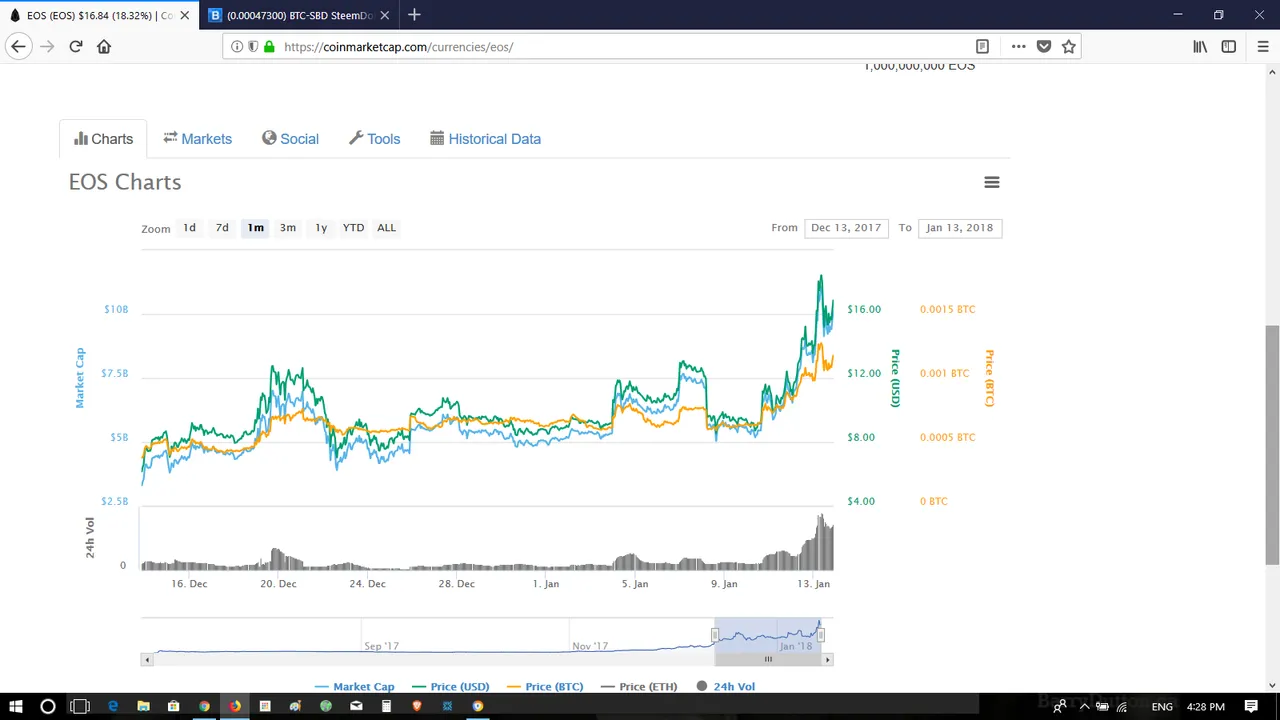Edit the From date field
The width and height of the screenshot is (1280, 720).
(846, 228)
